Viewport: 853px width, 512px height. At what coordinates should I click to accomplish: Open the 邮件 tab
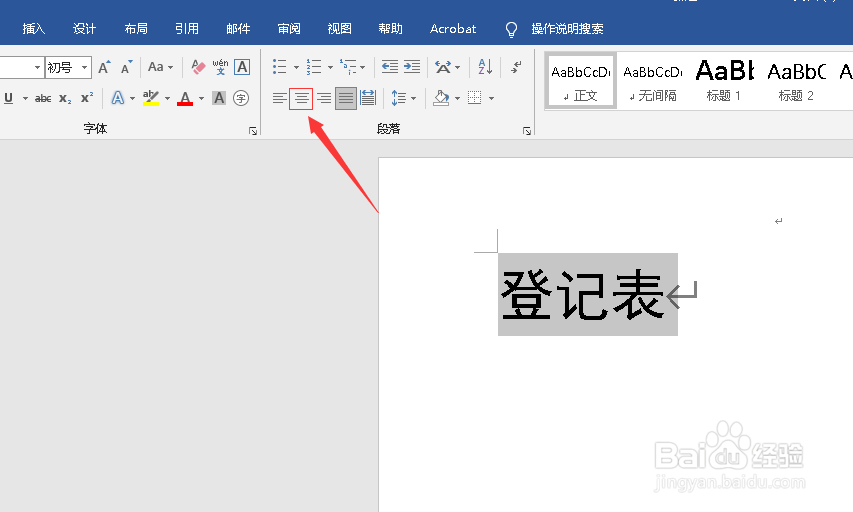coord(238,29)
